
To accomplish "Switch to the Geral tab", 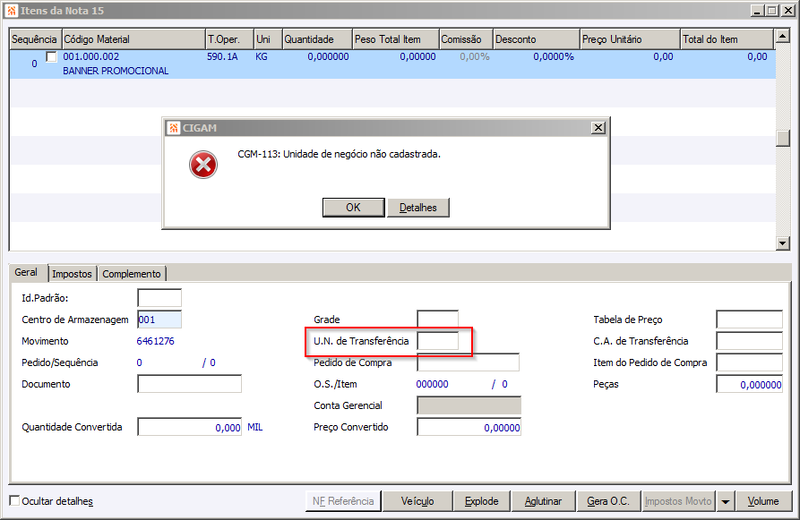I will click(26, 273).
